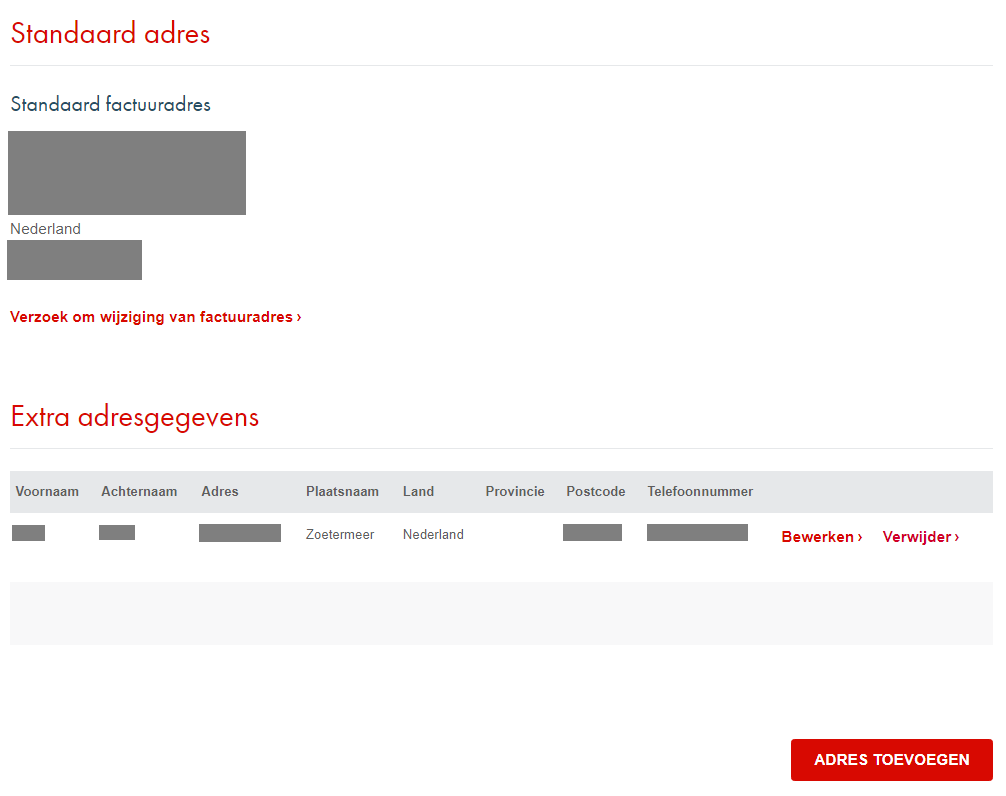Click the Achternaam column header

click(139, 491)
